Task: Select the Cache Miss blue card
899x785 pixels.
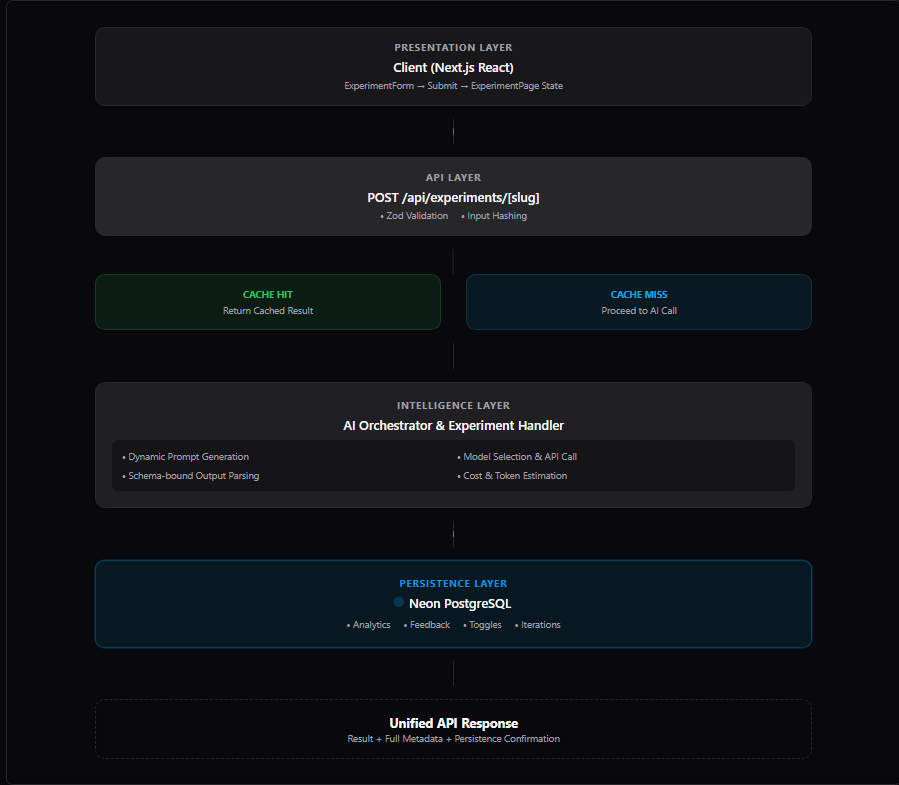Action: coord(638,302)
